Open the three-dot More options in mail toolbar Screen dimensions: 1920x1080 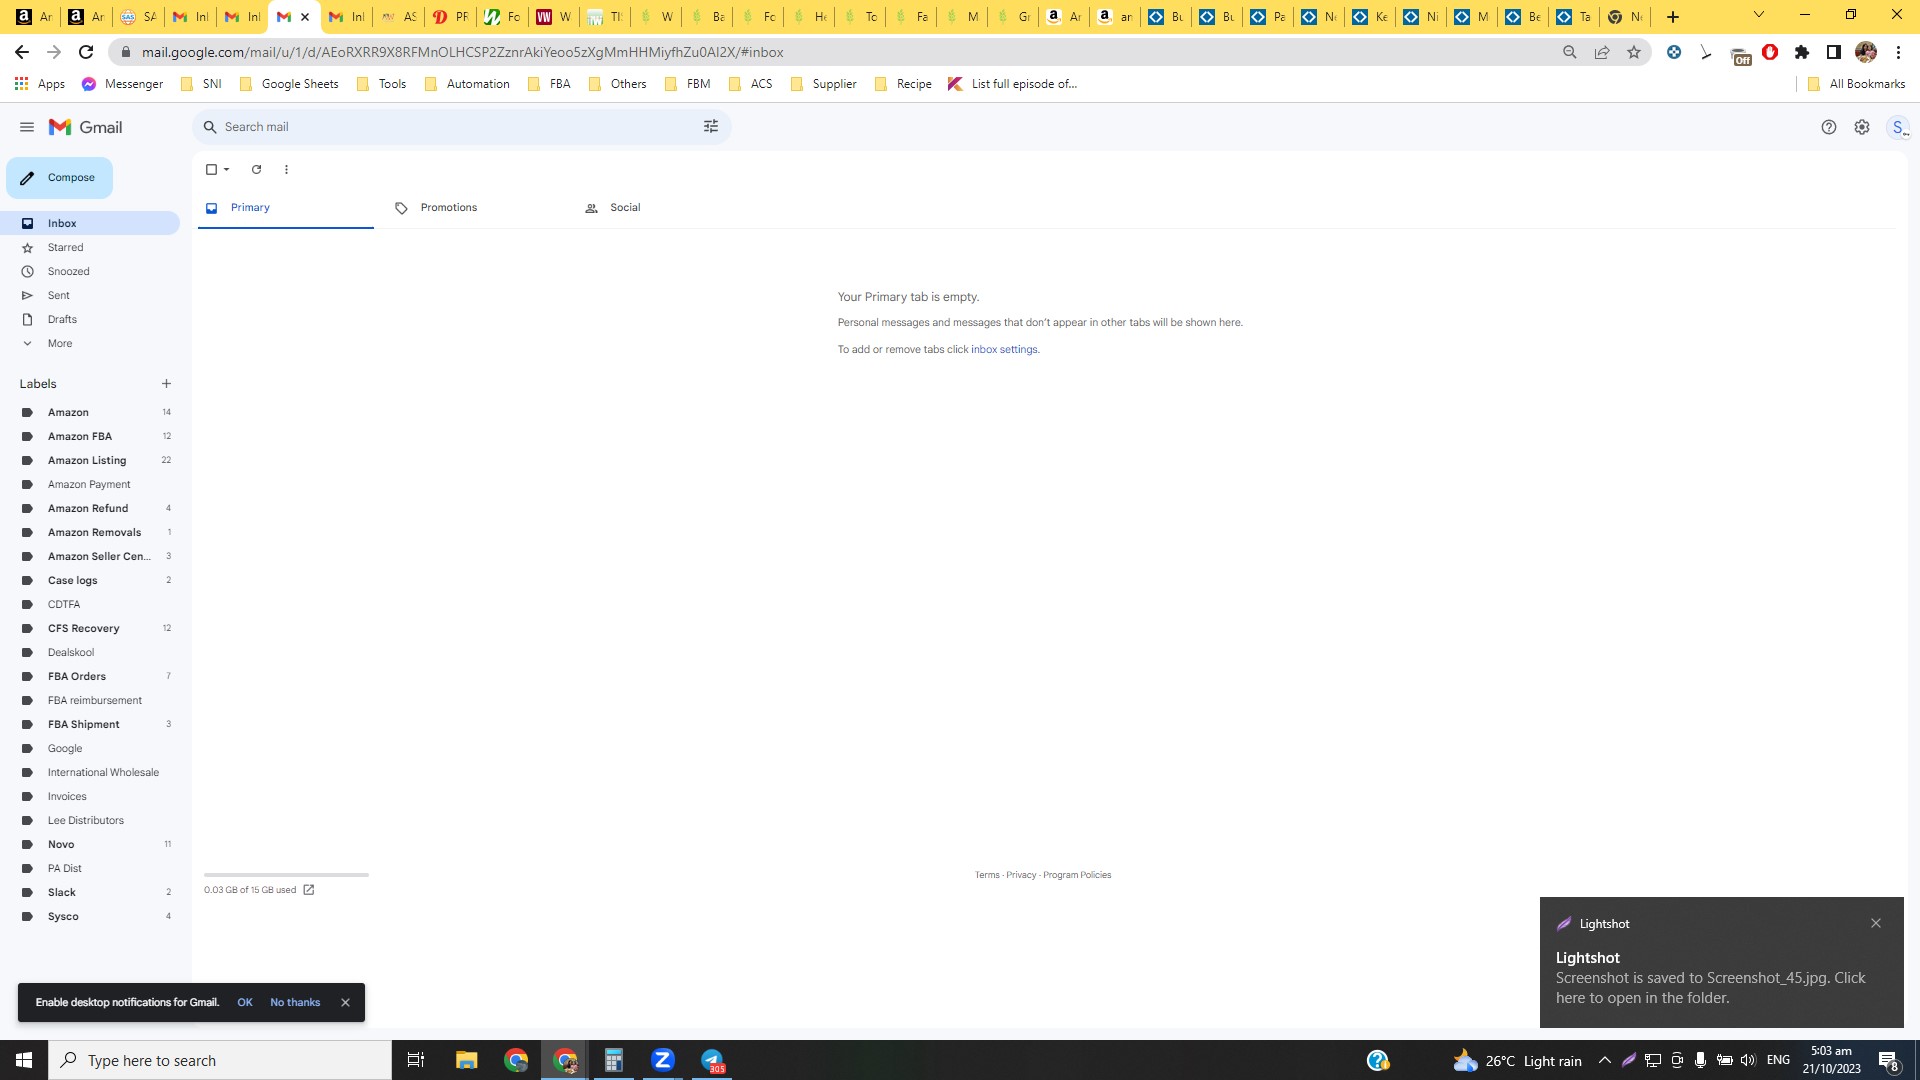286,170
